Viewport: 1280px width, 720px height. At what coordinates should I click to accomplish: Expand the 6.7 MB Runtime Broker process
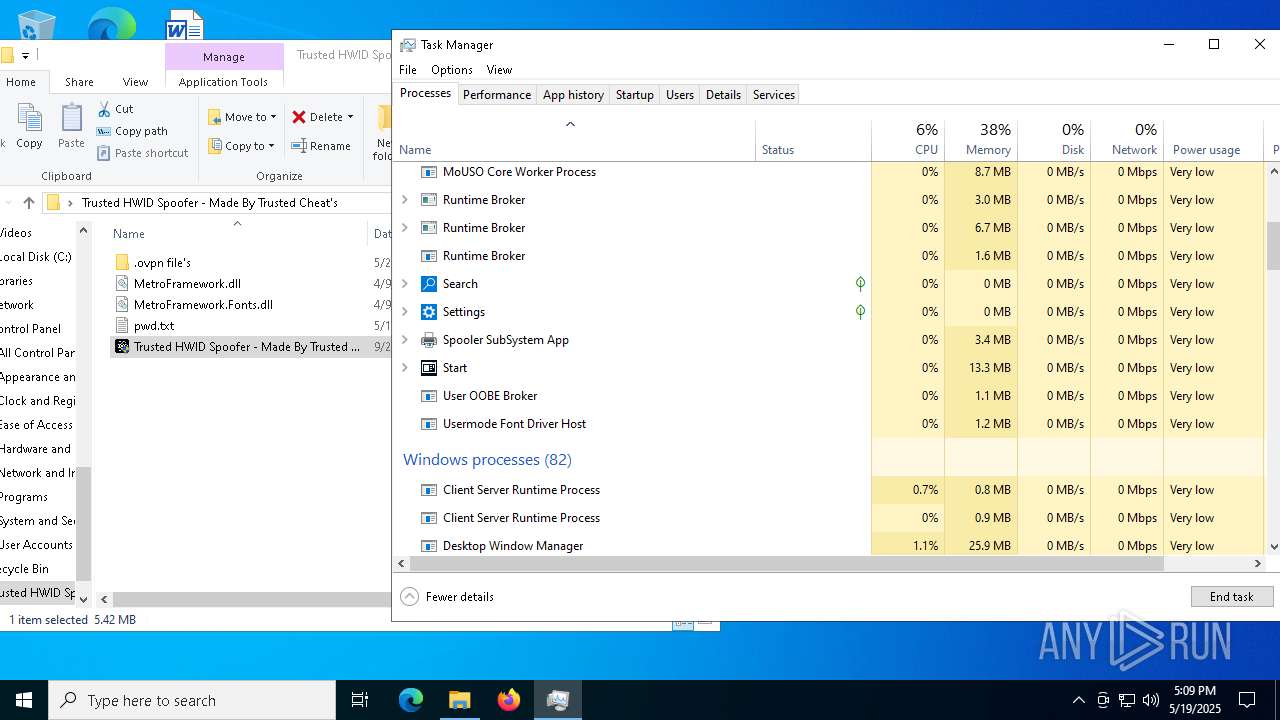pyautogui.click(x=405, y=228)
